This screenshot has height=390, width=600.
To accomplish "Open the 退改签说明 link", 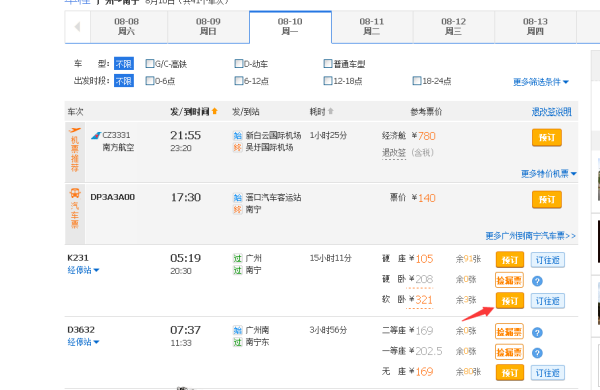I will pos(551,112).
